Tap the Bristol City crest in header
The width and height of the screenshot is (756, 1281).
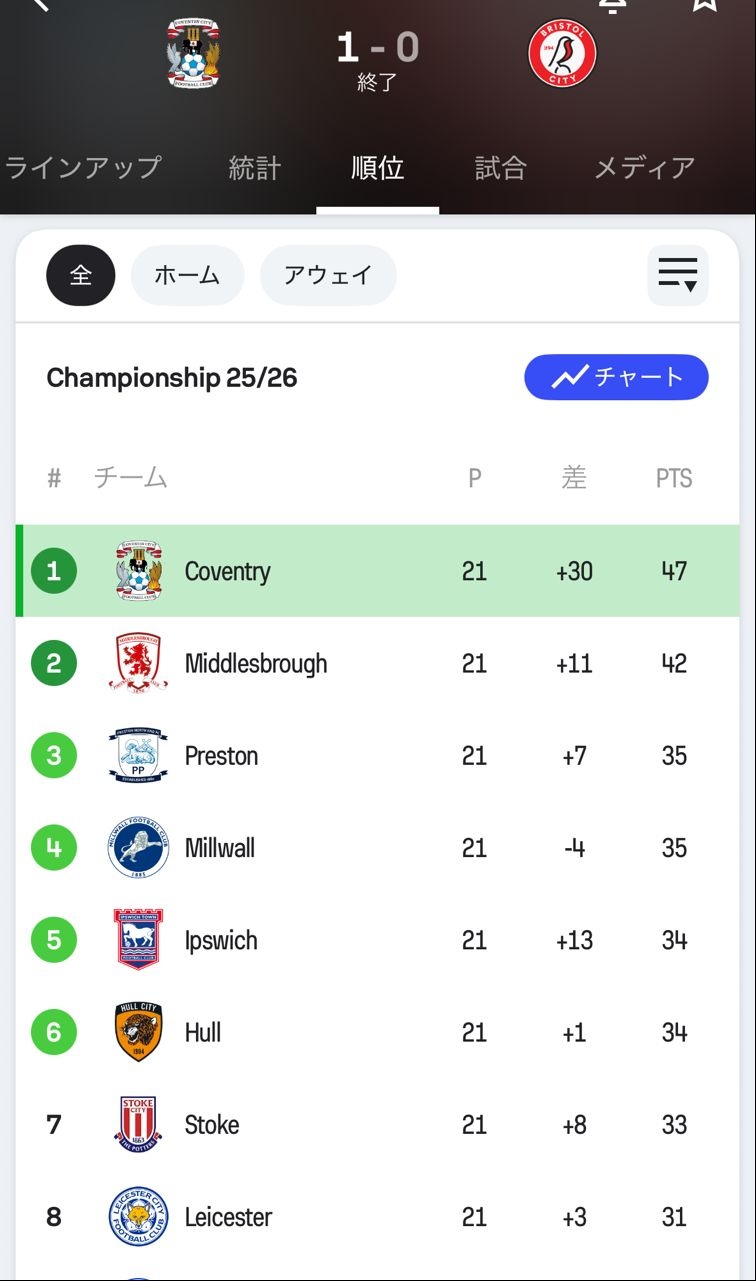(562, 54)
